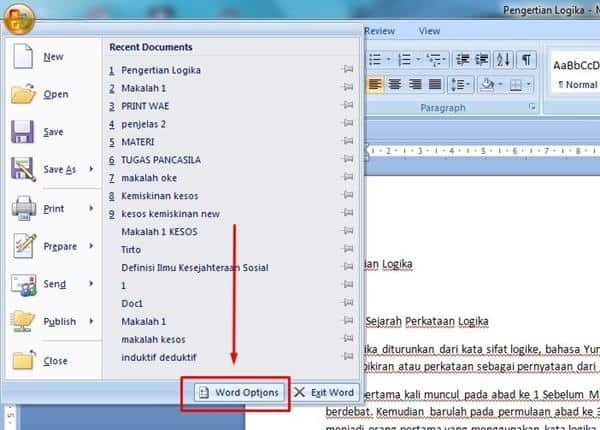600x430 pixels.
Task: Increase paragraph indent
Action: pos(482,60)
